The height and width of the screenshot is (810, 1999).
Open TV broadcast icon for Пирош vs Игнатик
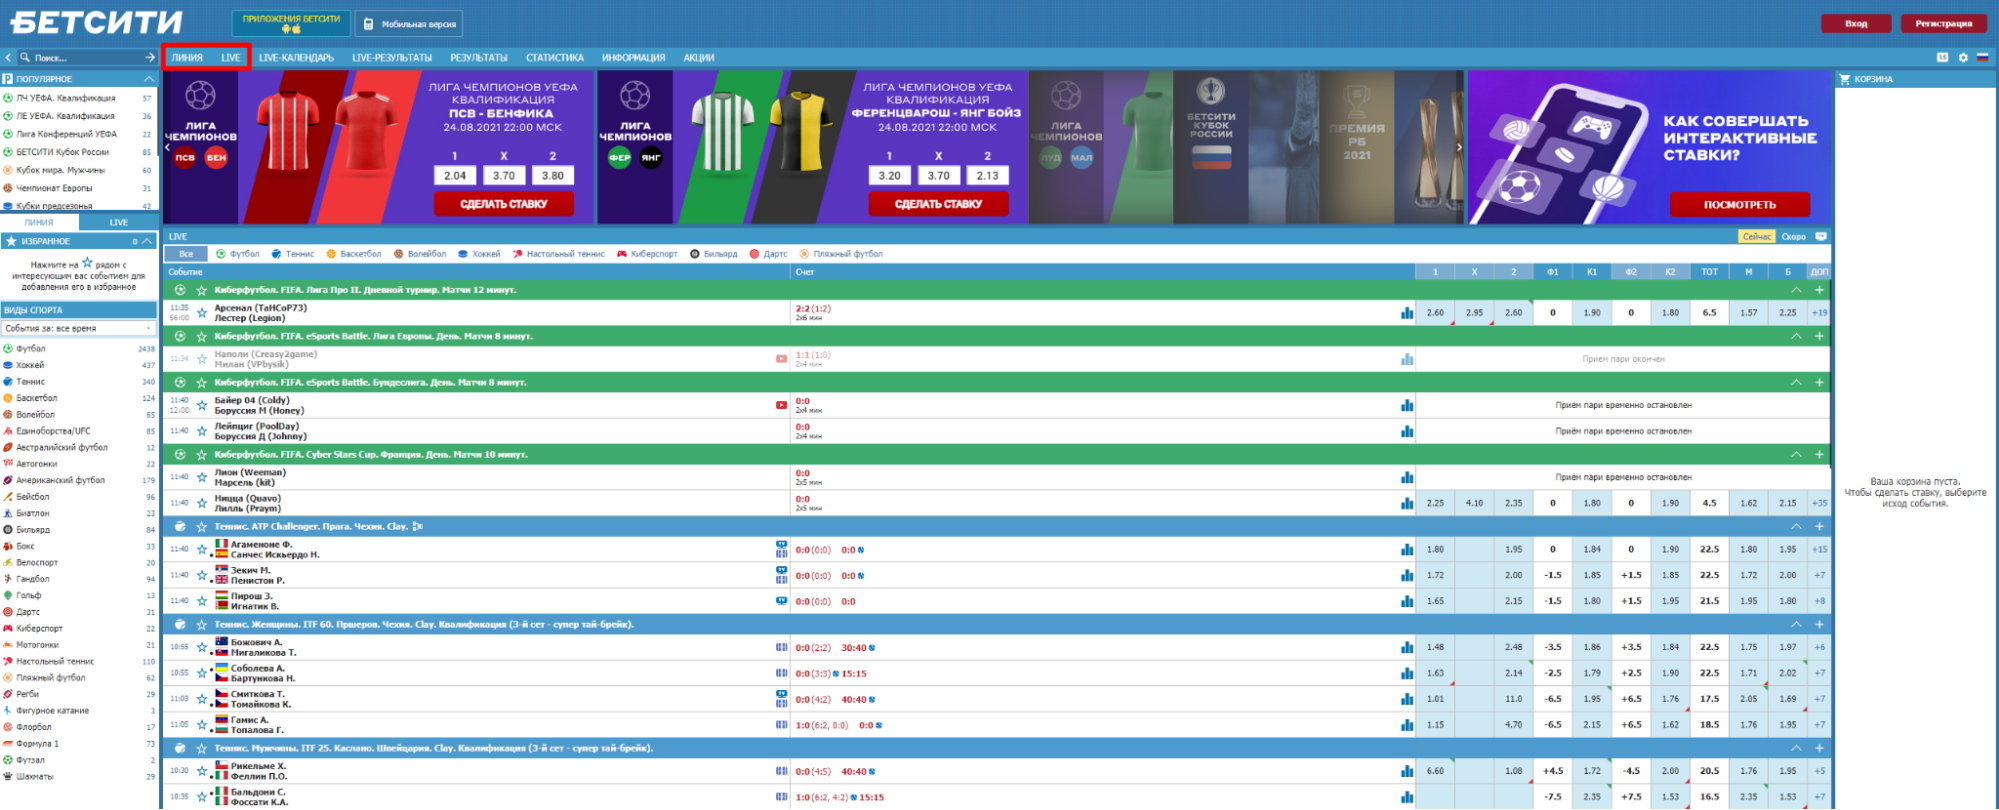coord(781,601)
